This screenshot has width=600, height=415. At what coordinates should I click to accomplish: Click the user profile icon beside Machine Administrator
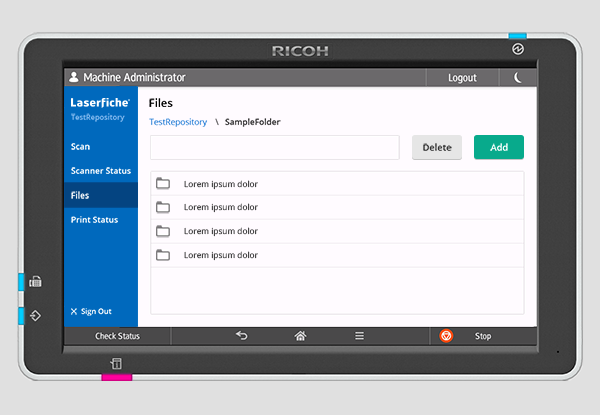[74, 77]
